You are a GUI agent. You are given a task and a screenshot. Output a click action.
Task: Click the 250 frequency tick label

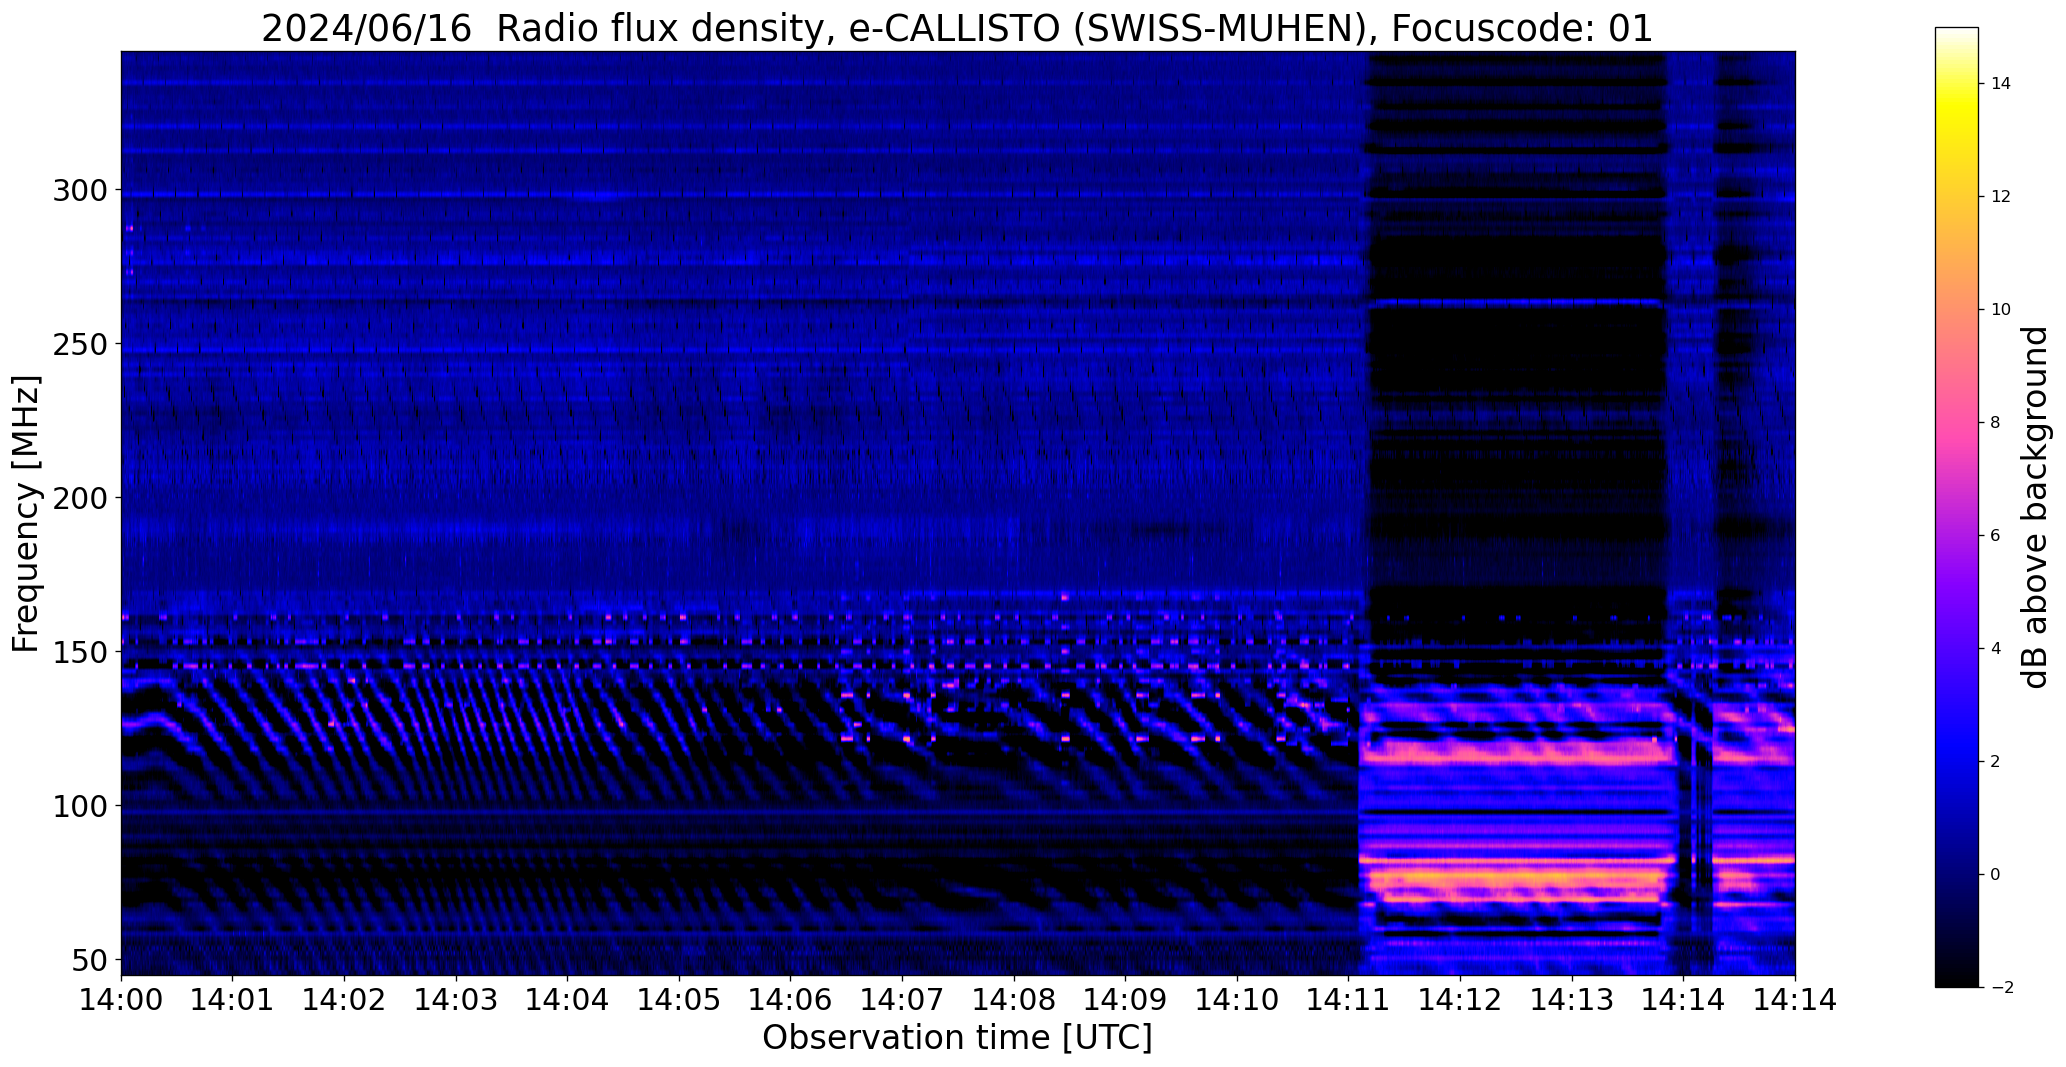click(x=78, y=344)
